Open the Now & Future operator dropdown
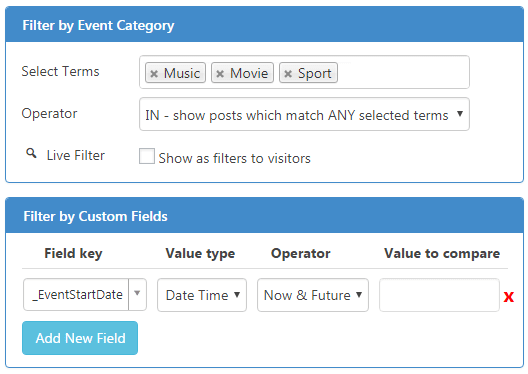This screenshot has width=528, height=374. coord(313,295)
